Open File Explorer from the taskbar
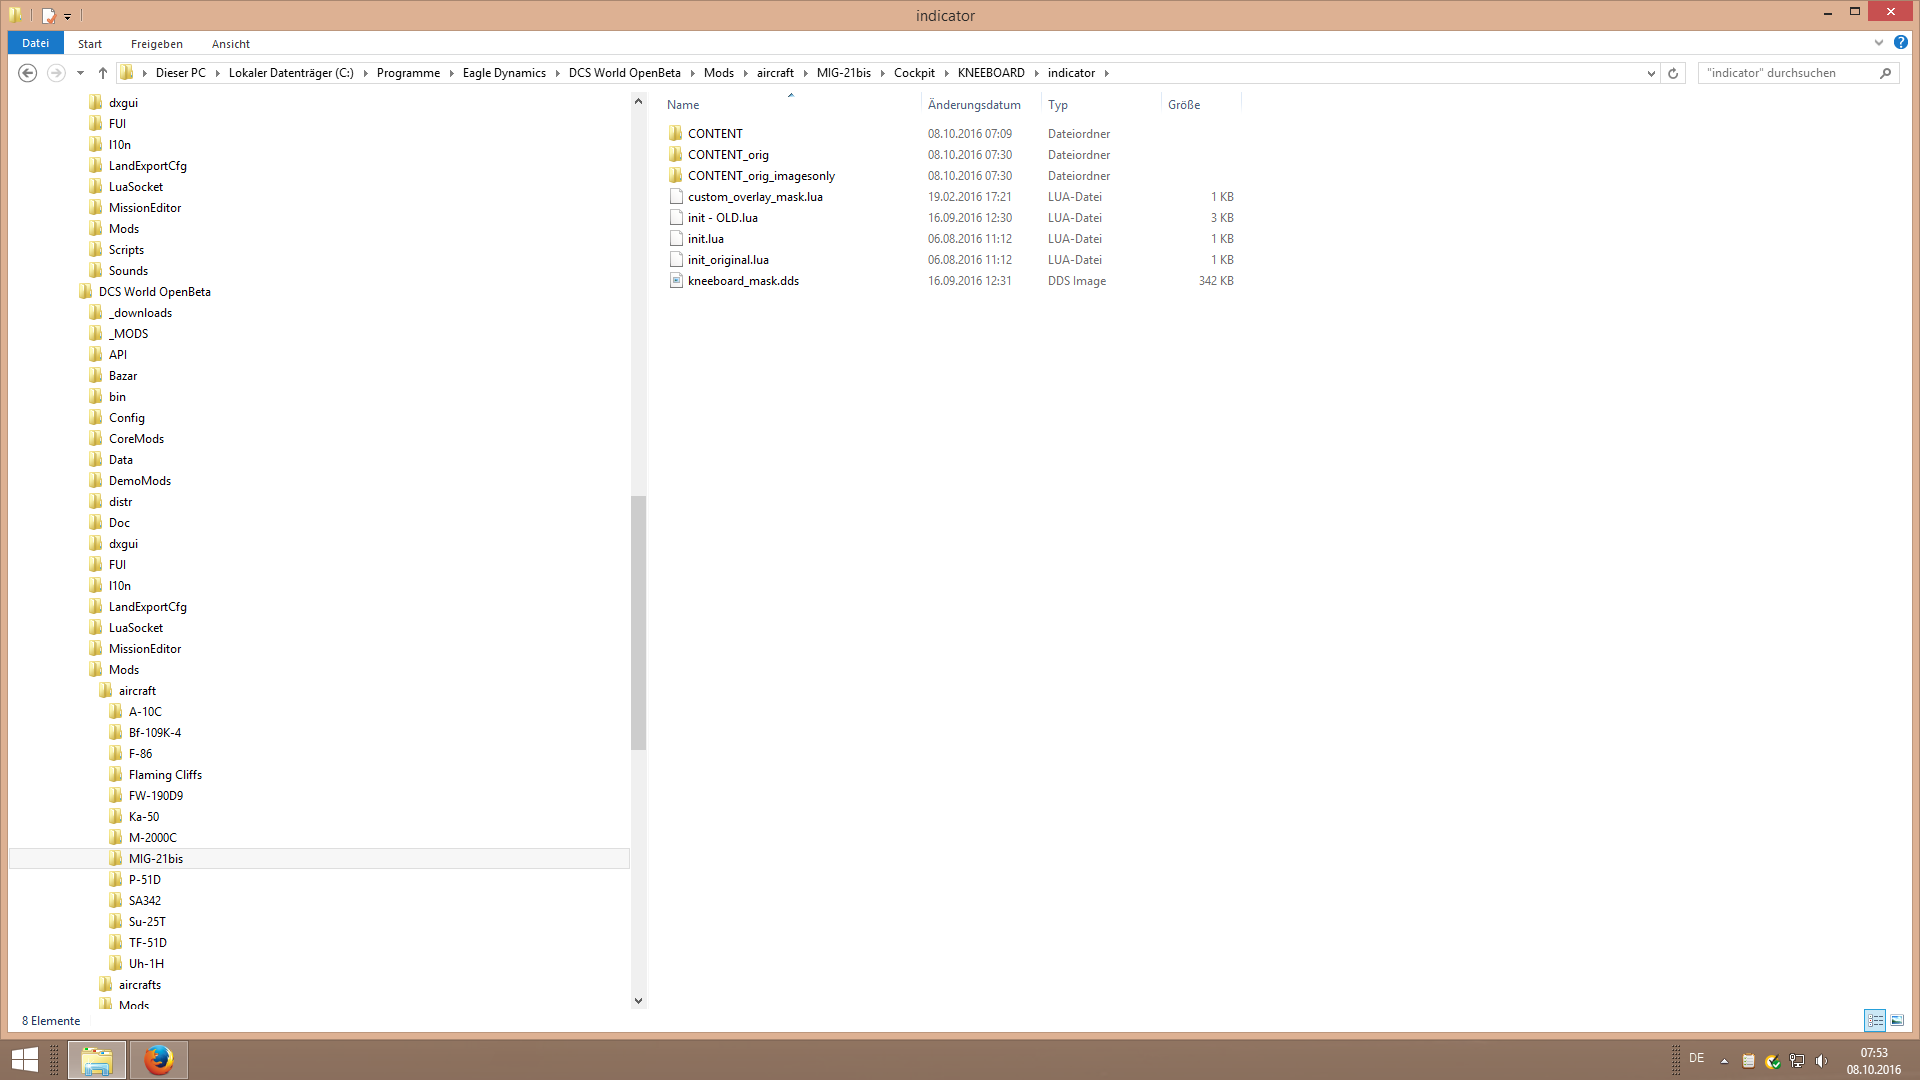Viewport: 1920px width, 1080px height. point(97,1060)
